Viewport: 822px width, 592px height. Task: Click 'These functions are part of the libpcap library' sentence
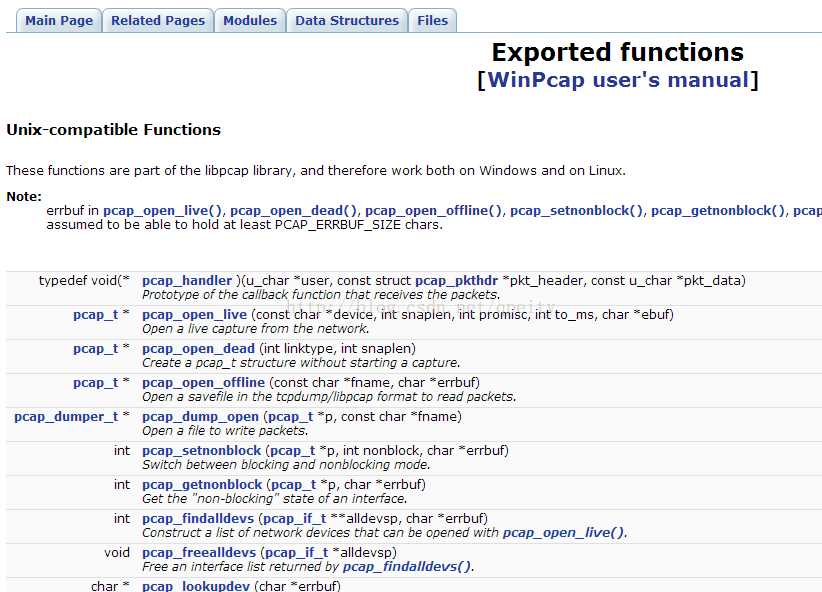point(316,171)
